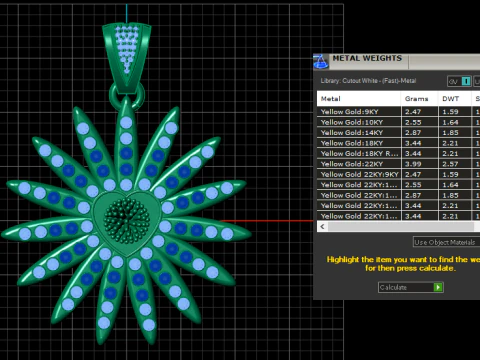Click Use Object Materials button
The width and height of the screenshot is (480, 360).
446,242
